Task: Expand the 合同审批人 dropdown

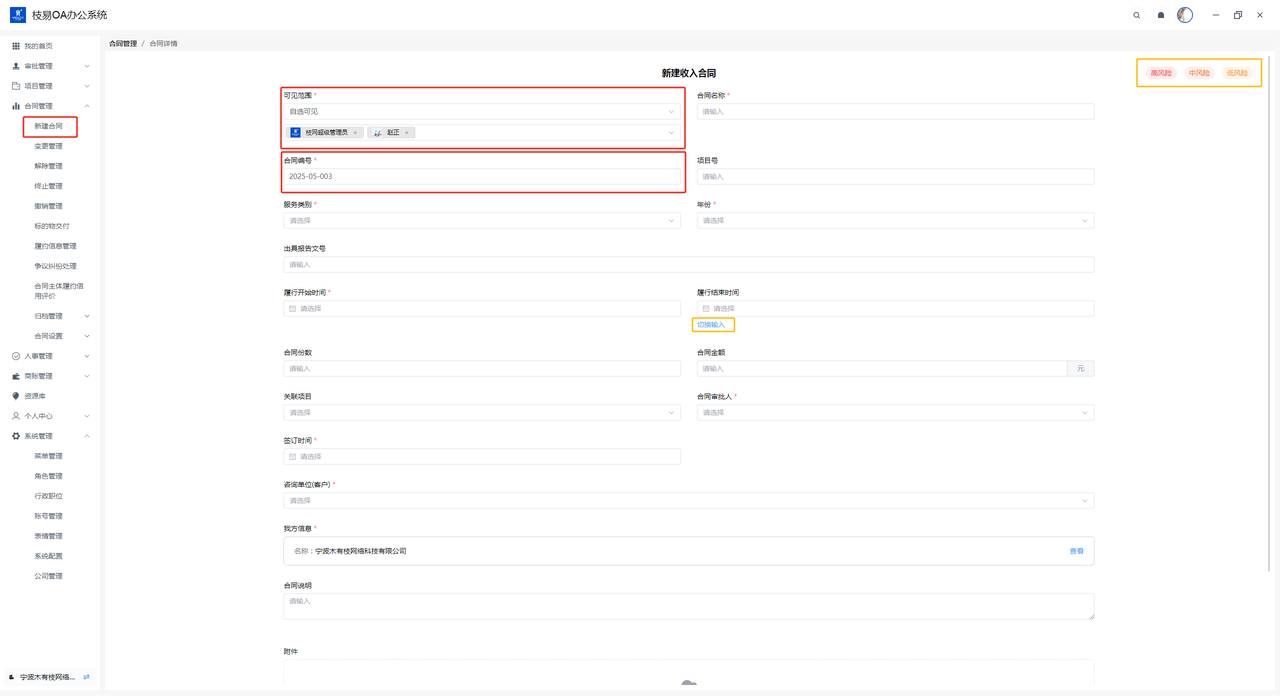Action: tap(895, 413)
